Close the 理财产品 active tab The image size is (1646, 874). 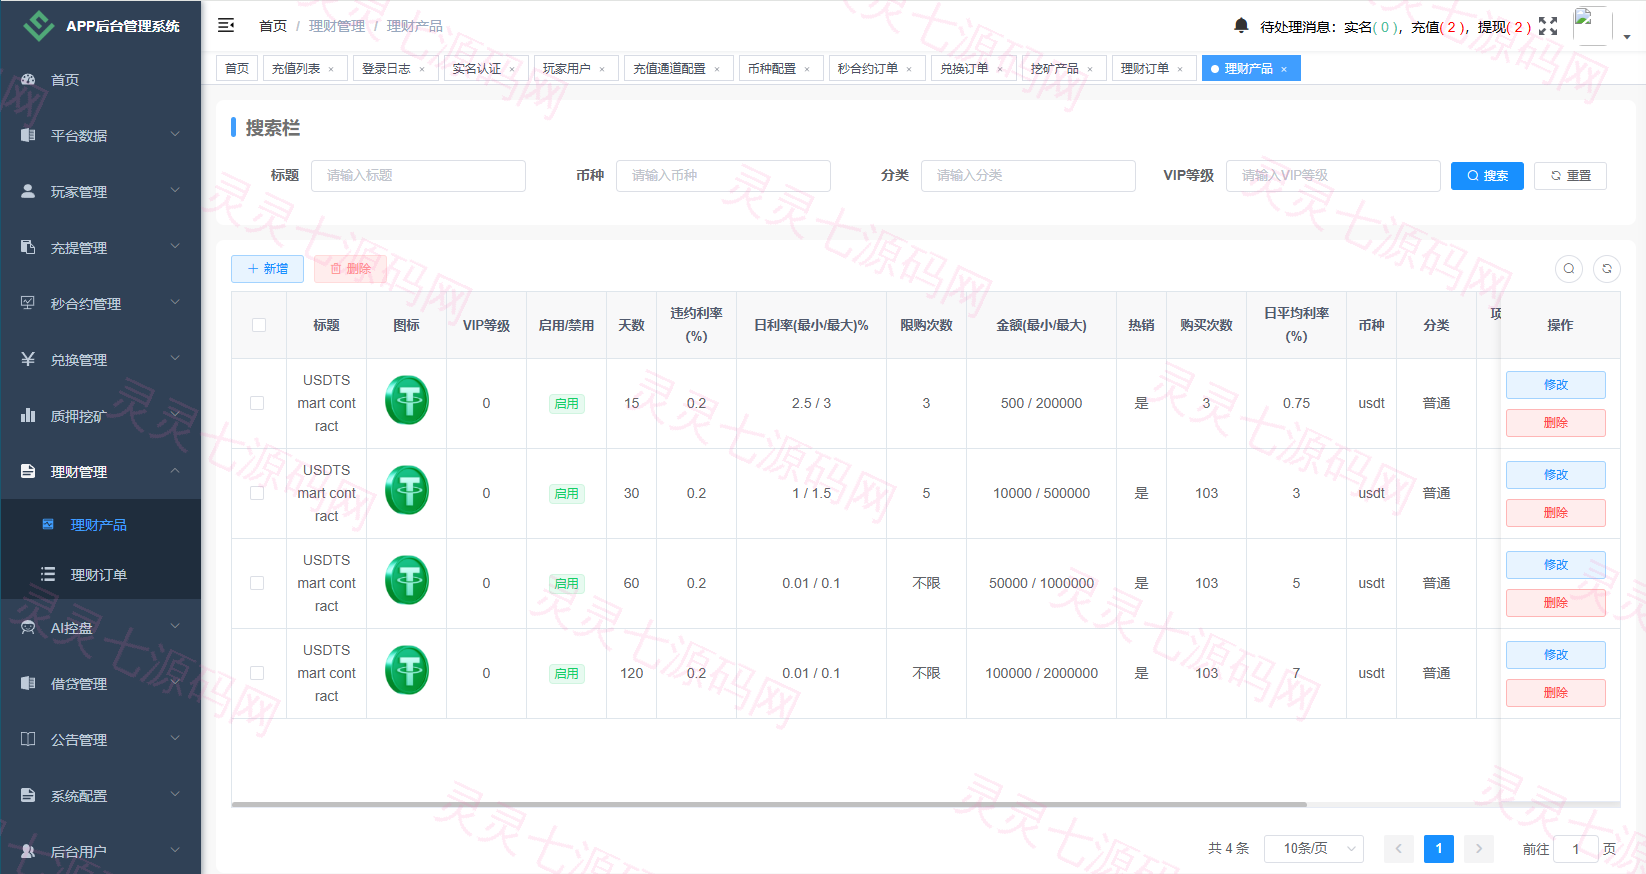coord(1284,69)
